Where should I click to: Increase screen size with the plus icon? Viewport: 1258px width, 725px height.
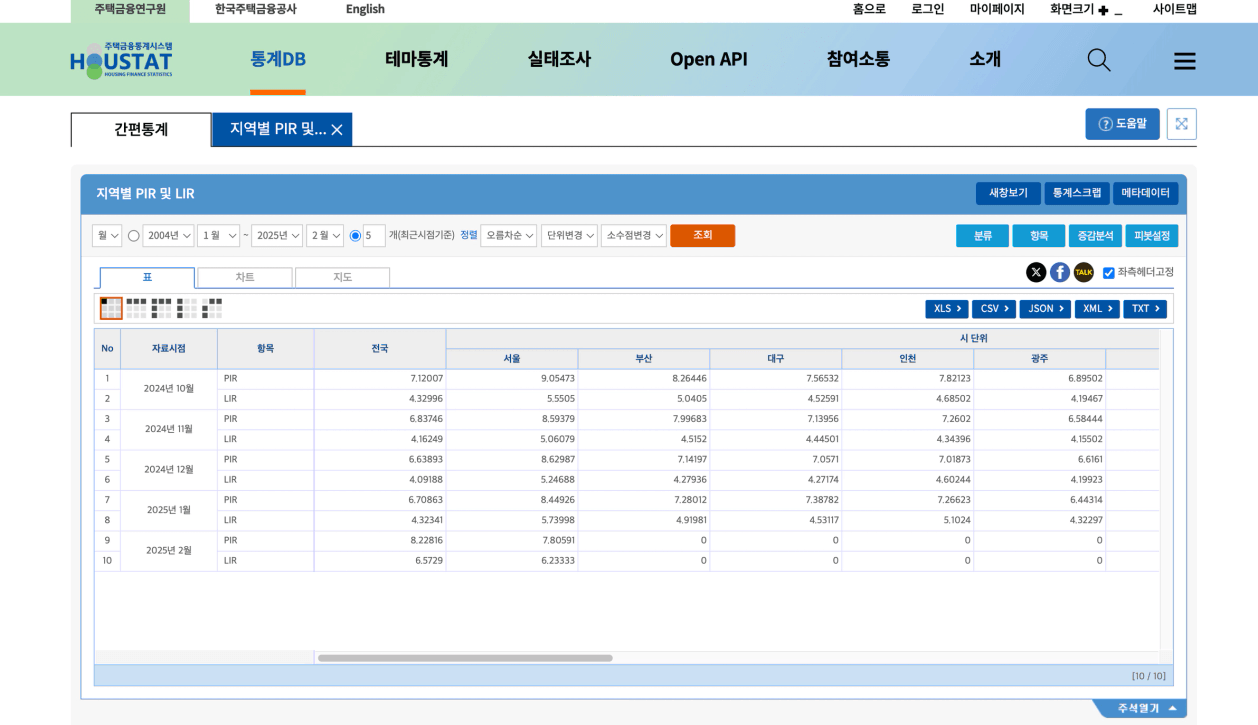point(1103,10)
